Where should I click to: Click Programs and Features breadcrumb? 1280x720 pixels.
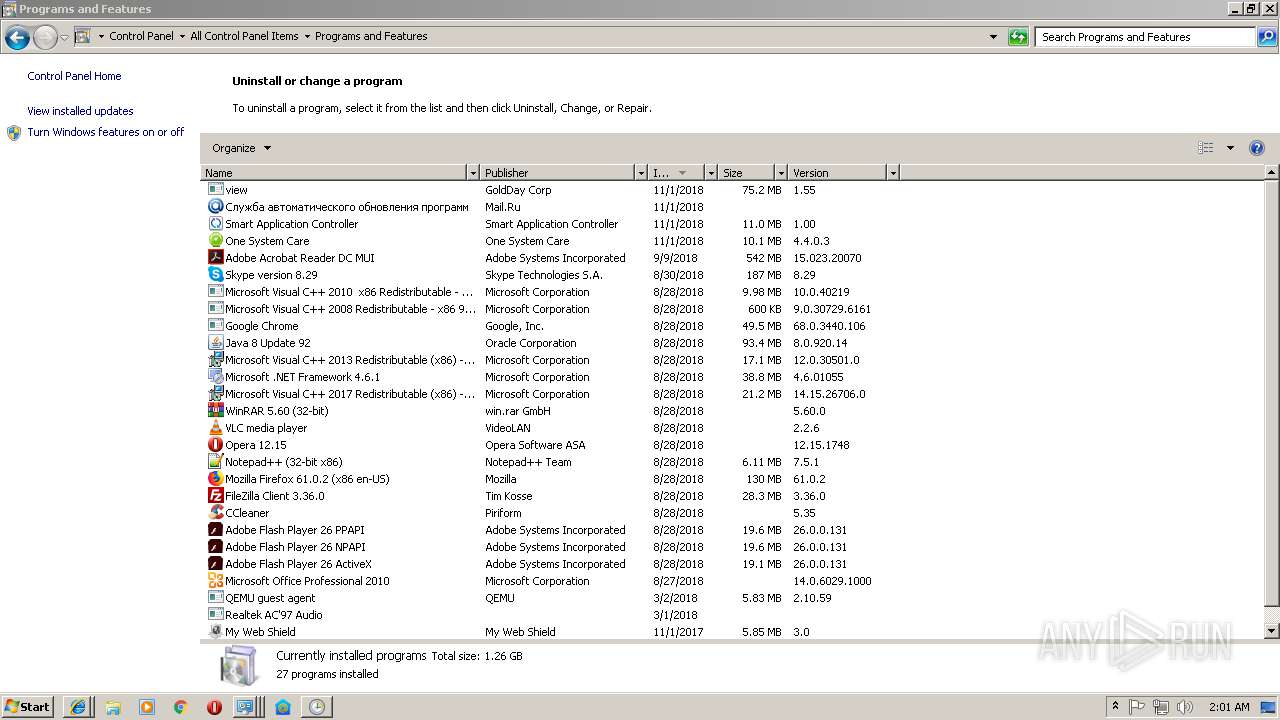[x=371, y=36]
